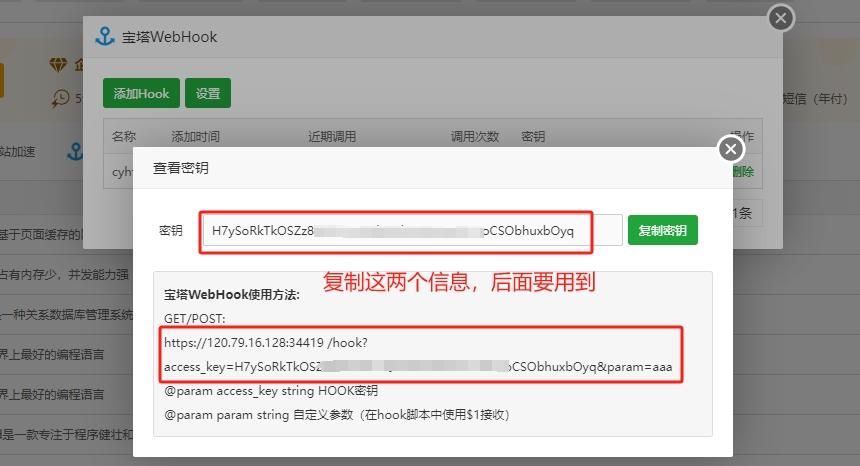The height and width of the screenshot is (466, 860).
Task: Click the @param access_key string HOOK密钥 line
Action: click(271, 391)
